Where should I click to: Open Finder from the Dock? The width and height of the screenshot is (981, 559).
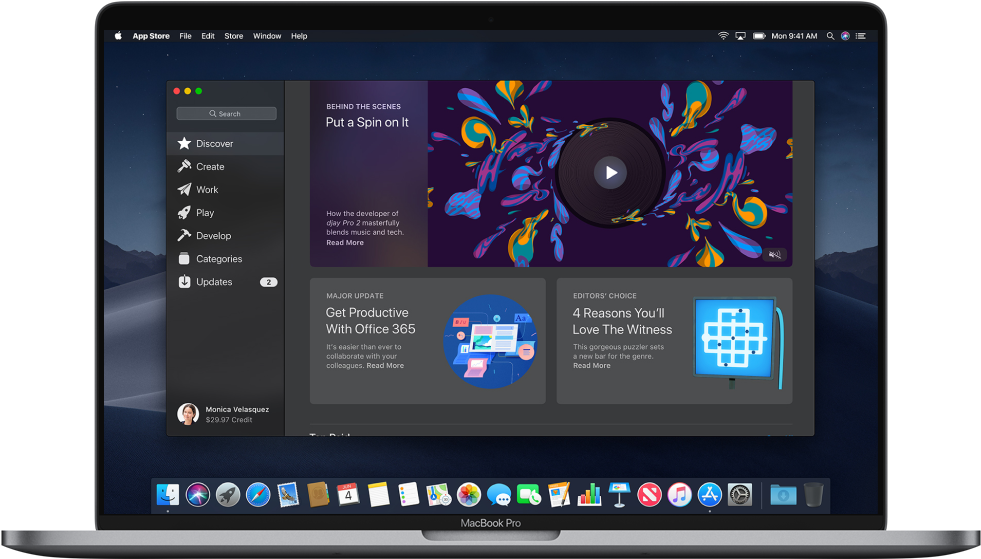point(168,495)
